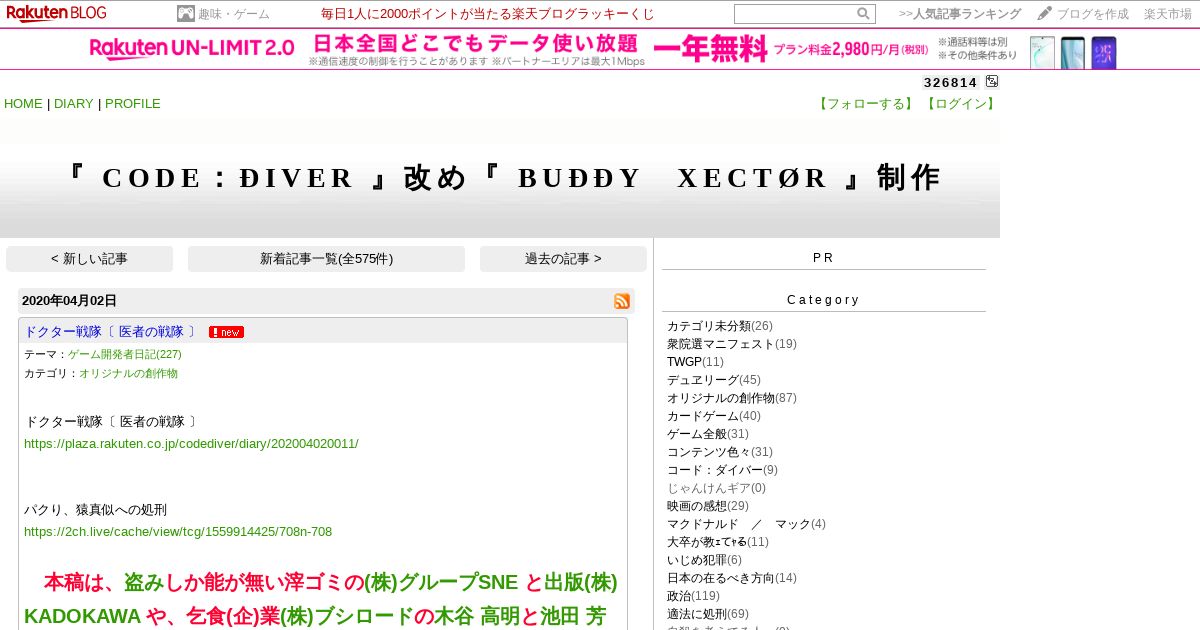1200x630 pixels.
Task: Open sidebar category カテゴリ未分類(26)
Action: point(720,326)
